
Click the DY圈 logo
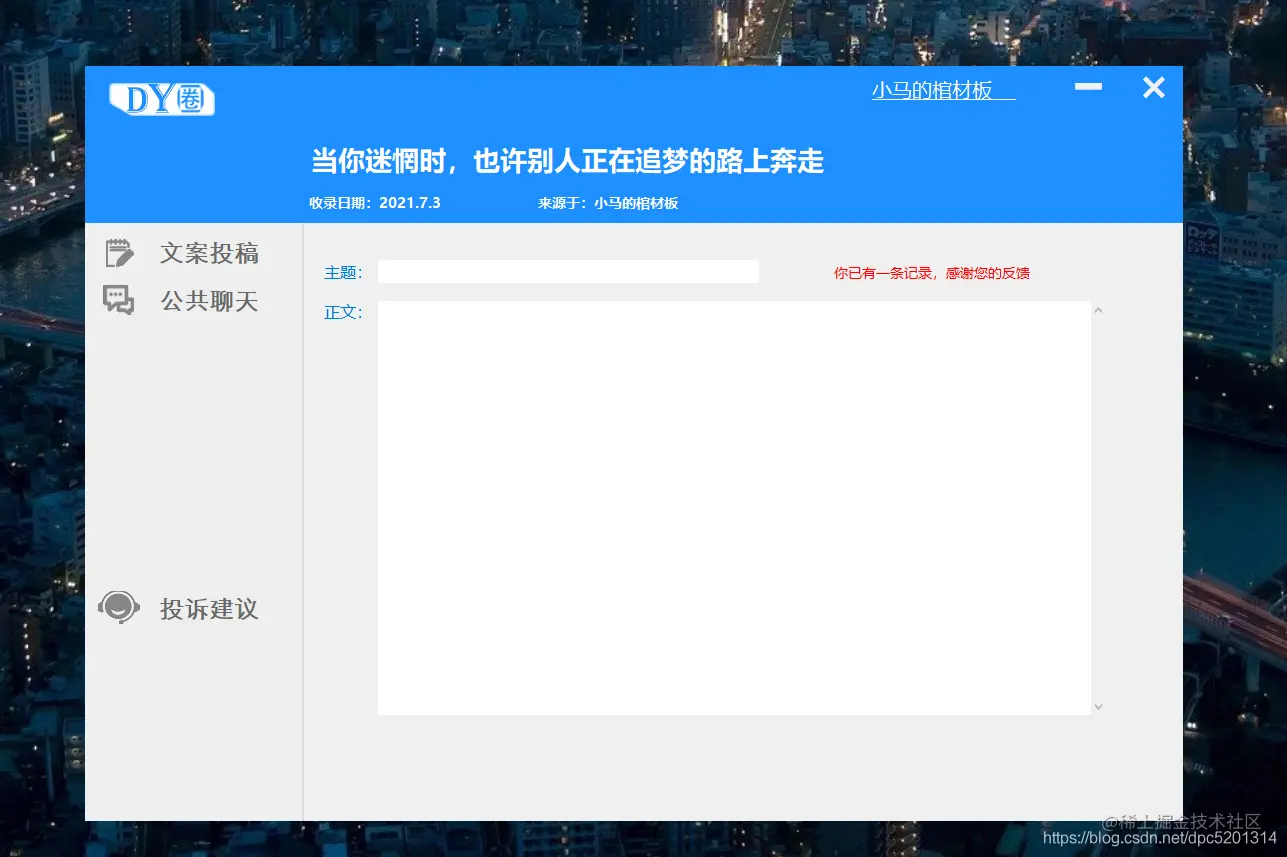click(161, 99)
